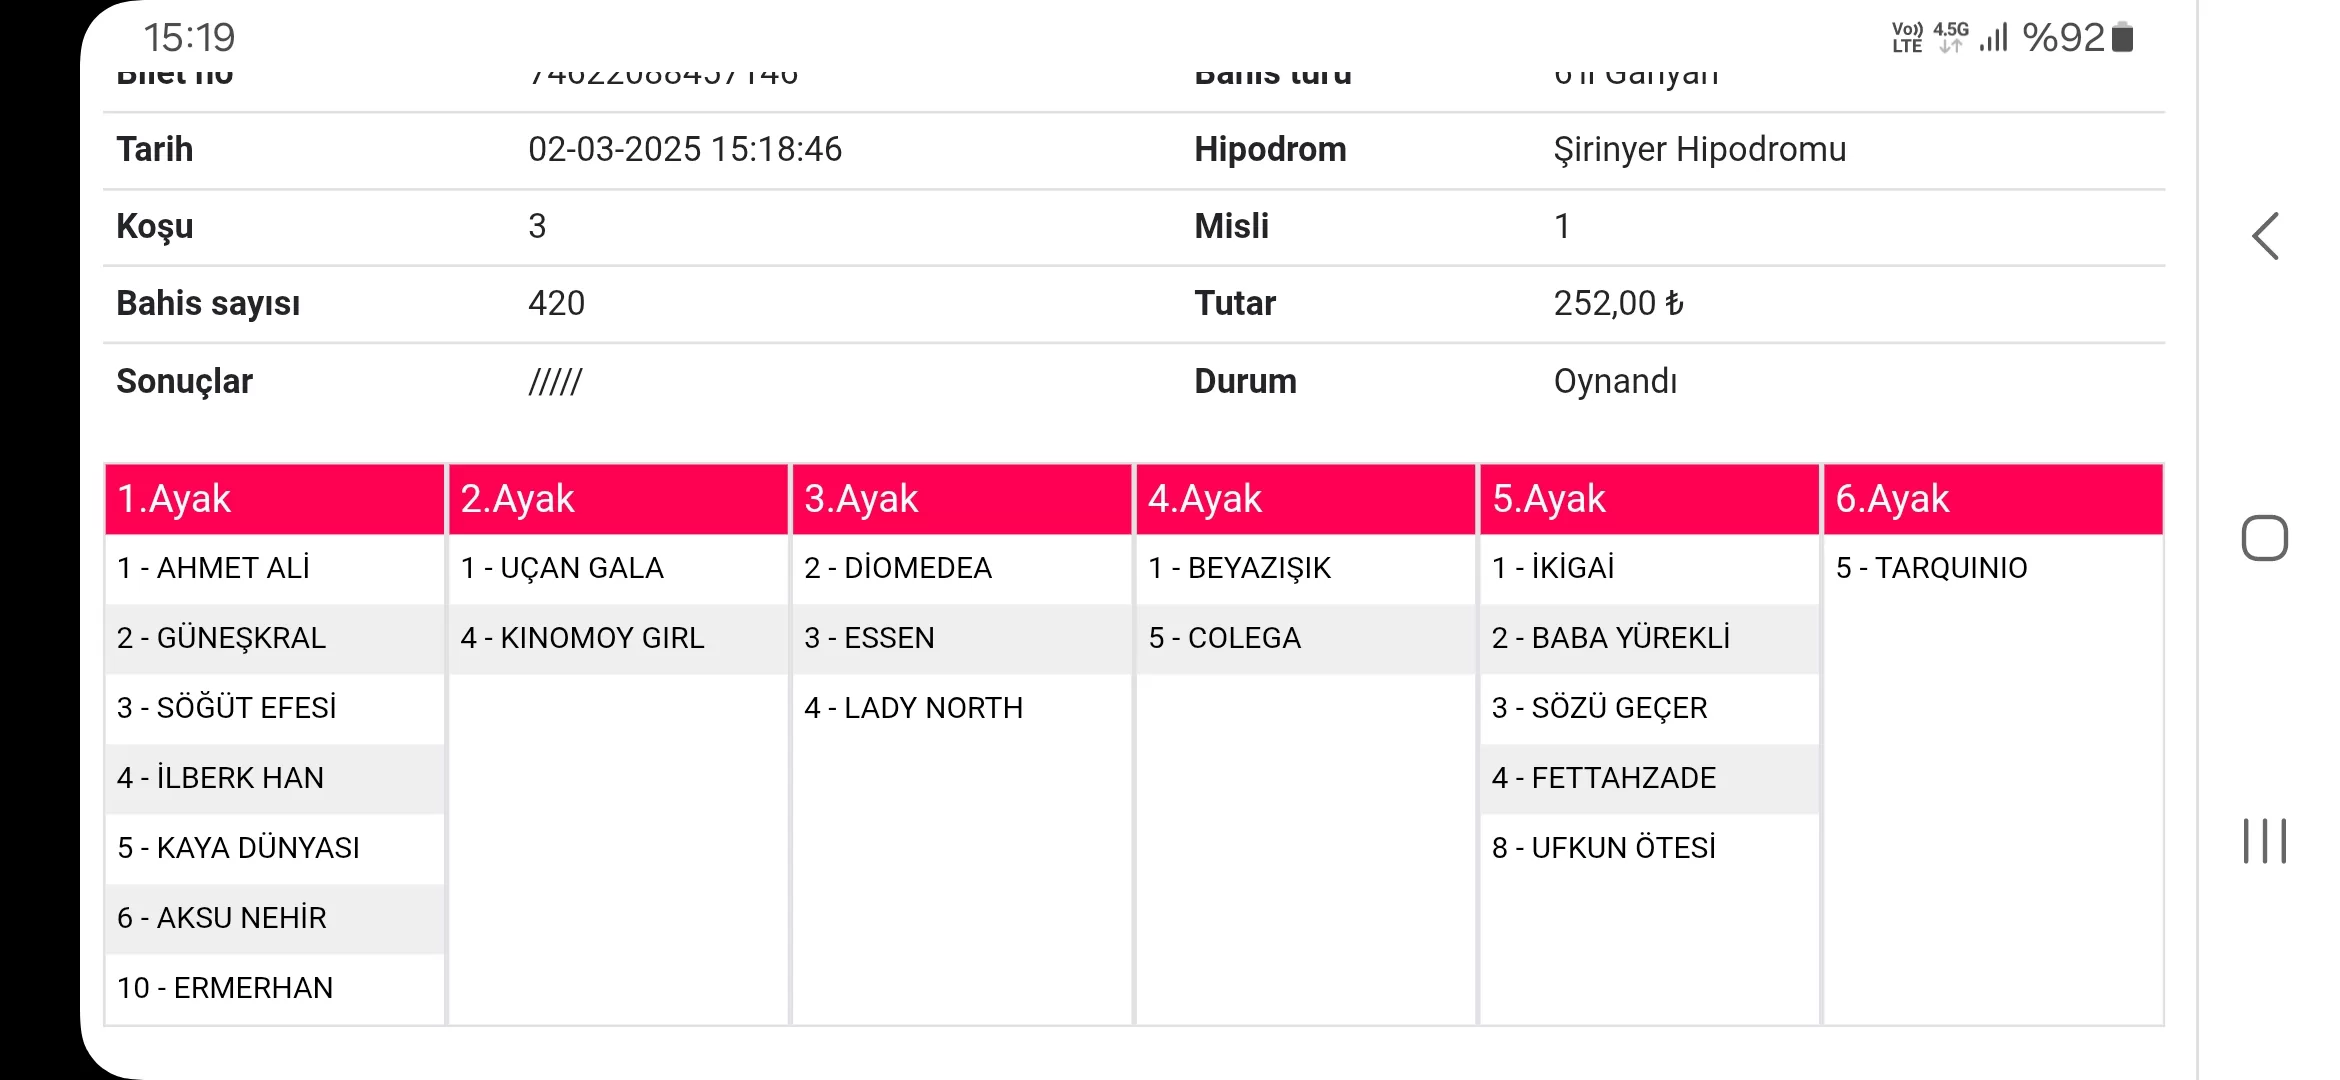This screenshot has width=2340, height=1080.
Task: Click the Oynandı status text
Action: [x=1615, y=381]
